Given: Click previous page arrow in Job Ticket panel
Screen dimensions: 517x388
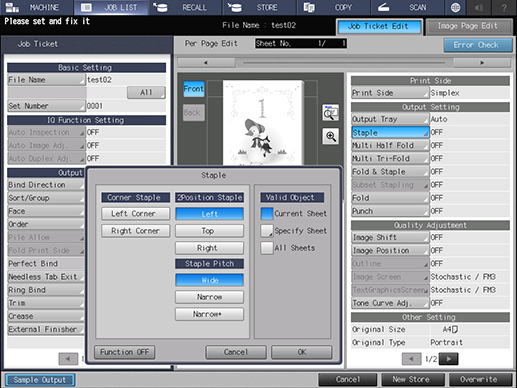Looking at the screenshot, I should point(68,359).
